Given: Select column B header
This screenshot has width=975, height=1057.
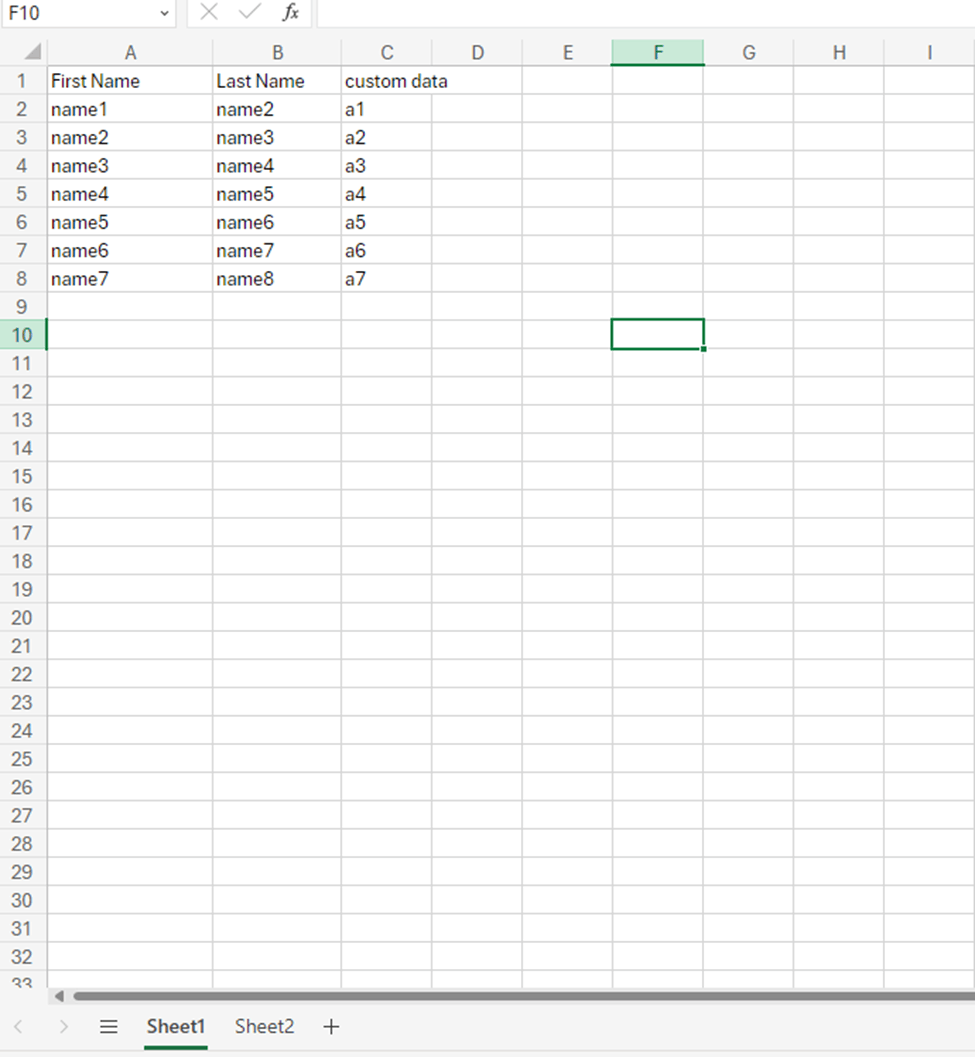Looking at the screenshot, I should click(x=277, y=53).
